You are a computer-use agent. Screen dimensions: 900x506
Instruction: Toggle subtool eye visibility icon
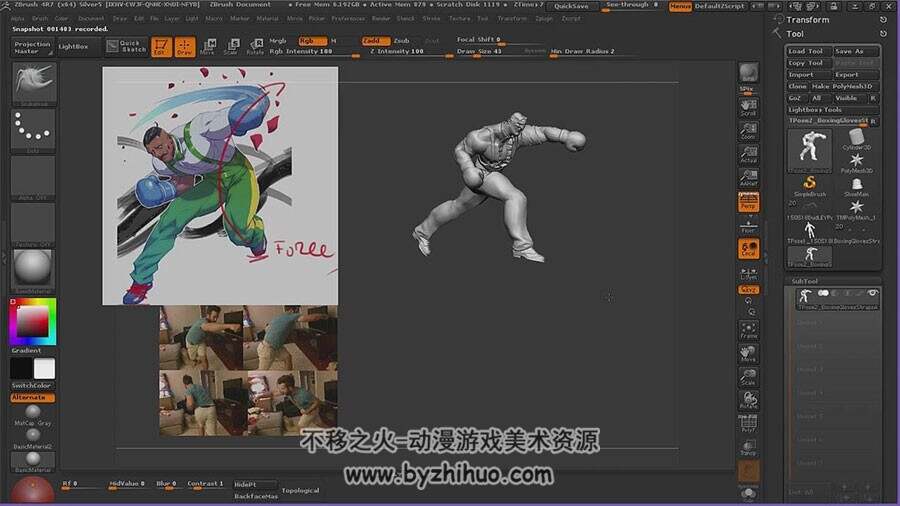[872, 293]
